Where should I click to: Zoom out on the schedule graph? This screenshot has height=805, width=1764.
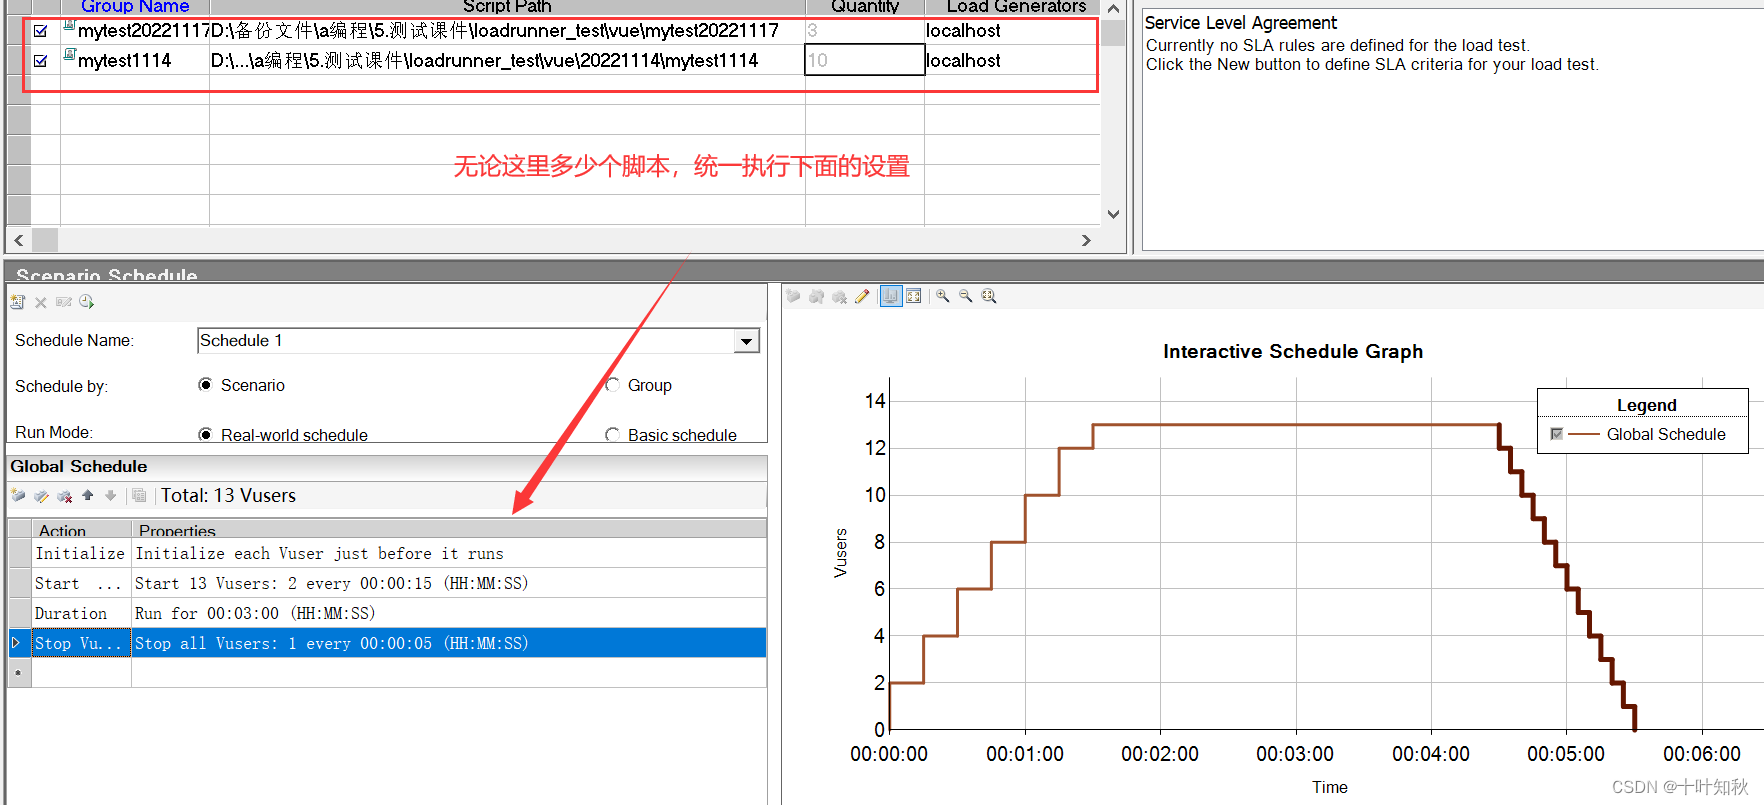click(x=966, y=296)
